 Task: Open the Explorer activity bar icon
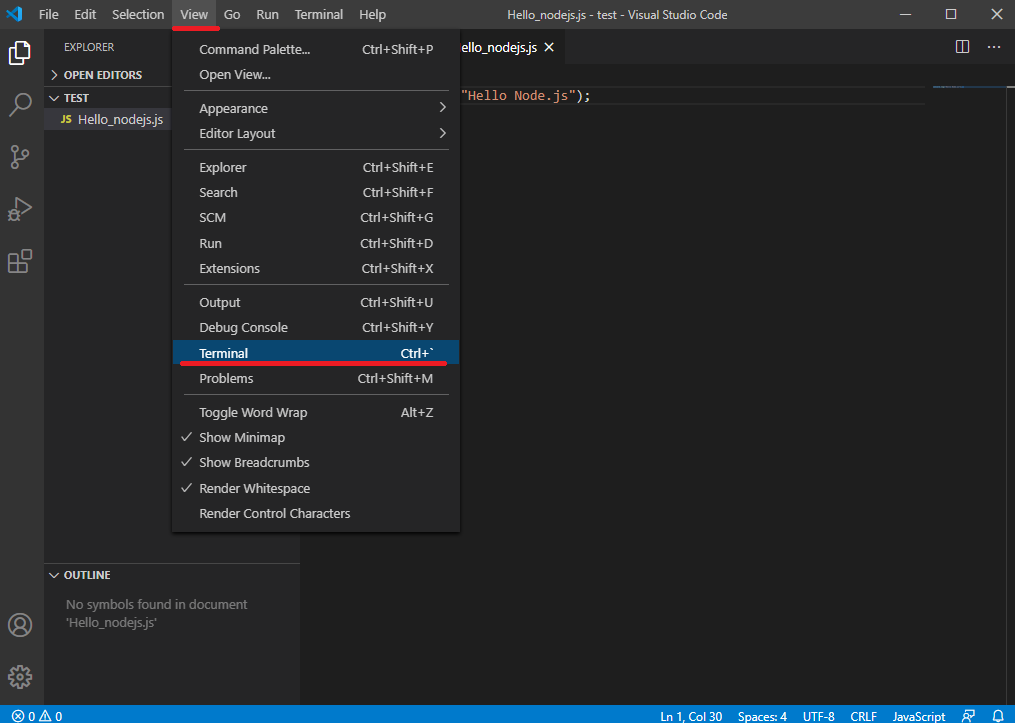[x=19, y=53]
